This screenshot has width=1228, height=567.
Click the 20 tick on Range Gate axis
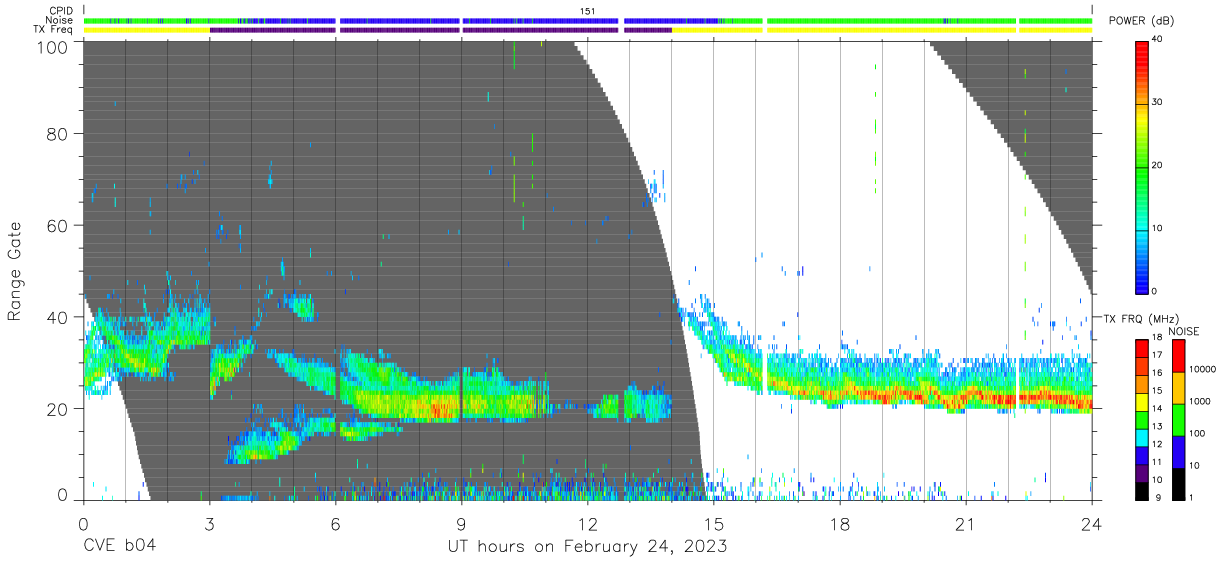[x=57, y=408]
